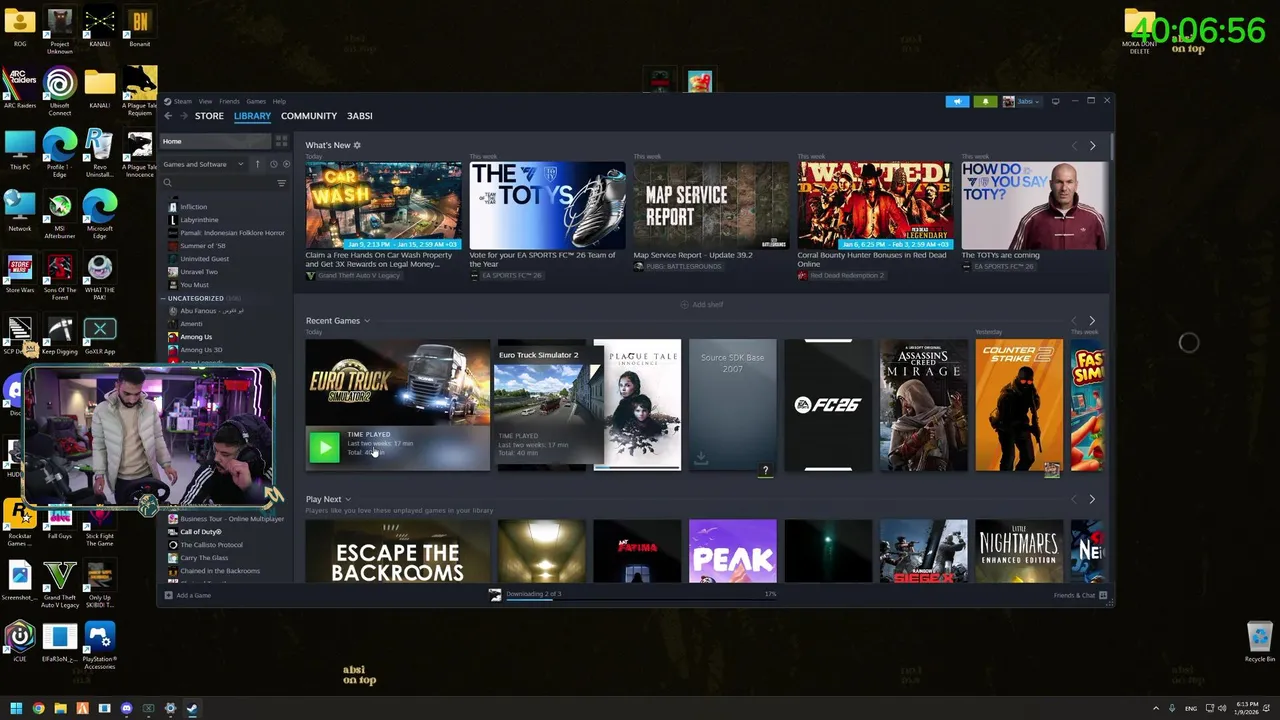Open PUBG: BATTLEGROUNDS news tag
The height and width of the screenshot is (720, 1280).
pos(680,267)
